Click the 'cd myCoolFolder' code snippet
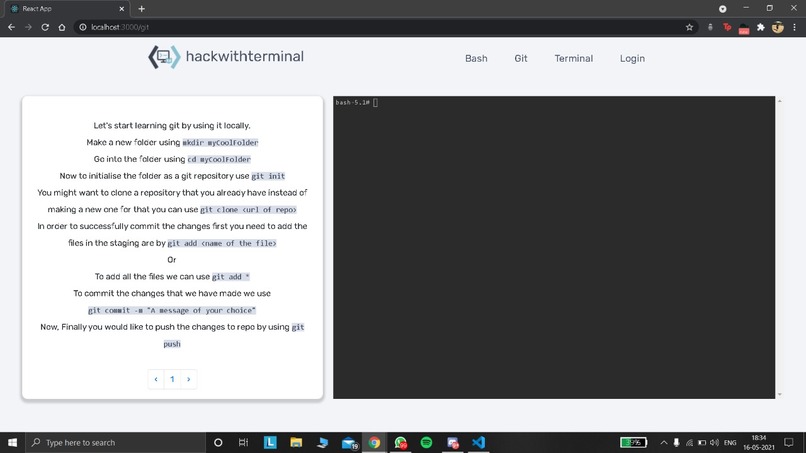806x453 pixels. click(219, 159)
